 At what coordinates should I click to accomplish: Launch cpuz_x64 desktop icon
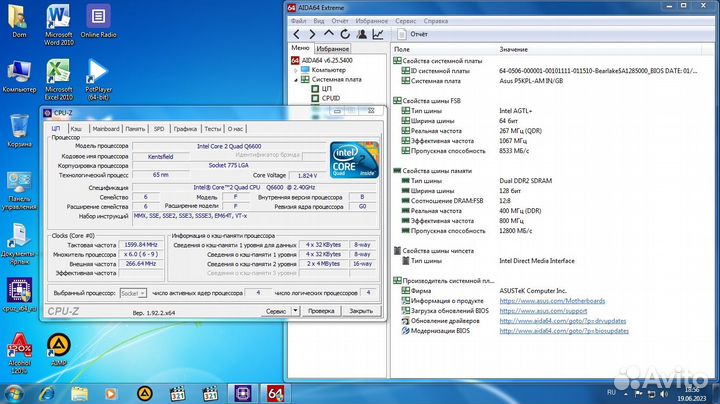coord(19,295)
